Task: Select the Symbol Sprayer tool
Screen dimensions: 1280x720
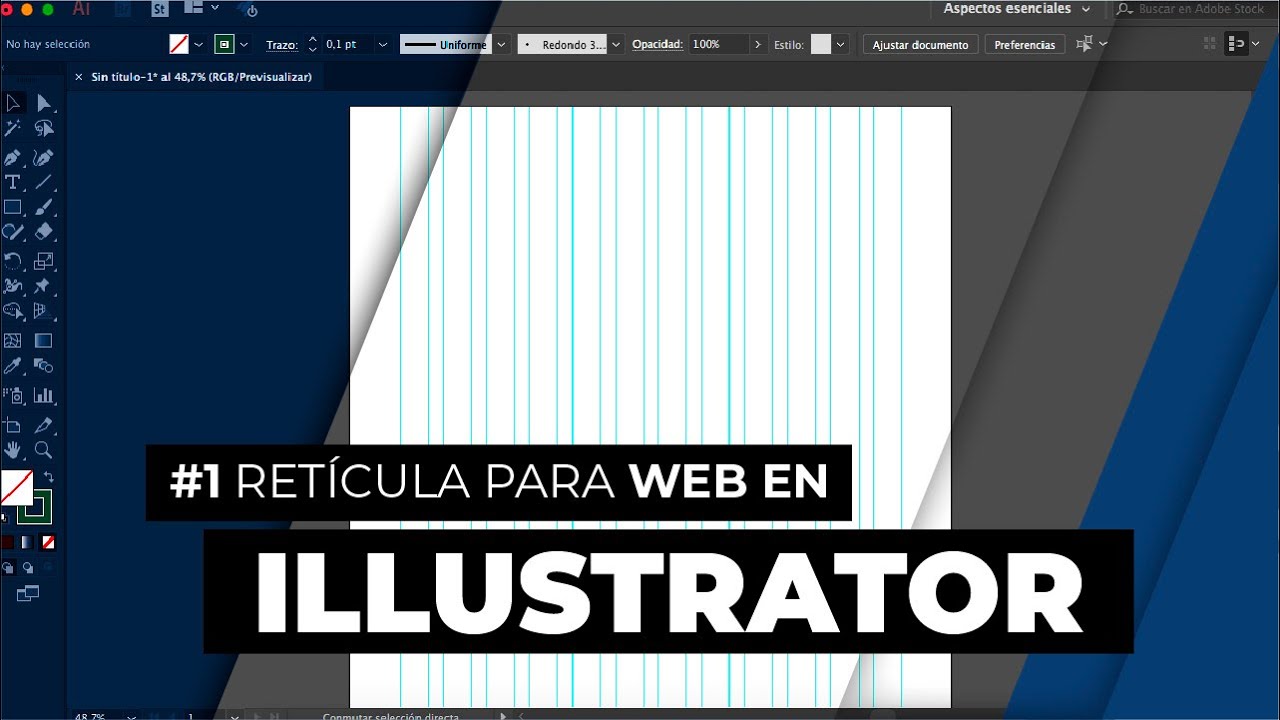Action: coord(13,395)
